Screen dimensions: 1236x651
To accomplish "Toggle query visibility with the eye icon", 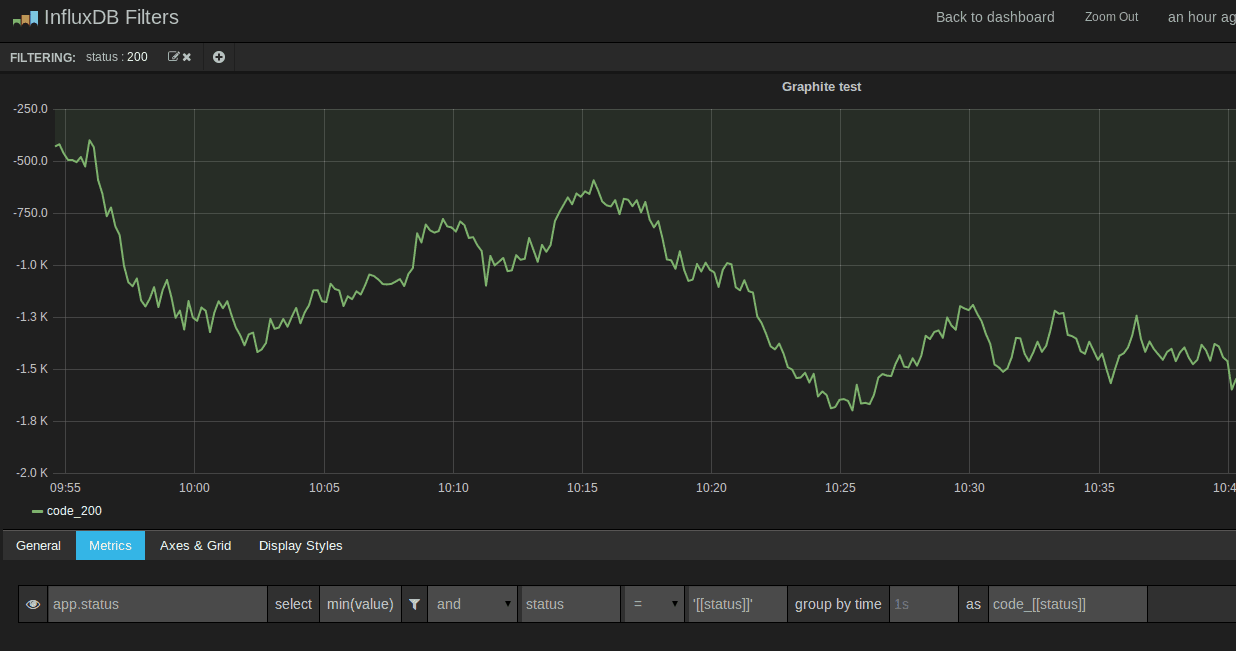I will (33, 604).
